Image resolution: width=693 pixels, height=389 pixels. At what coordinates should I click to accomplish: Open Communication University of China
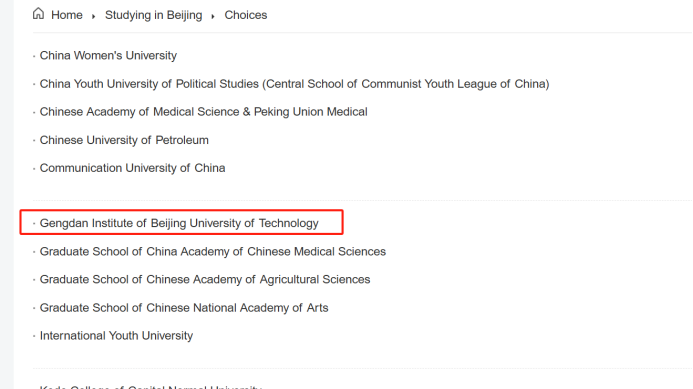133,168
